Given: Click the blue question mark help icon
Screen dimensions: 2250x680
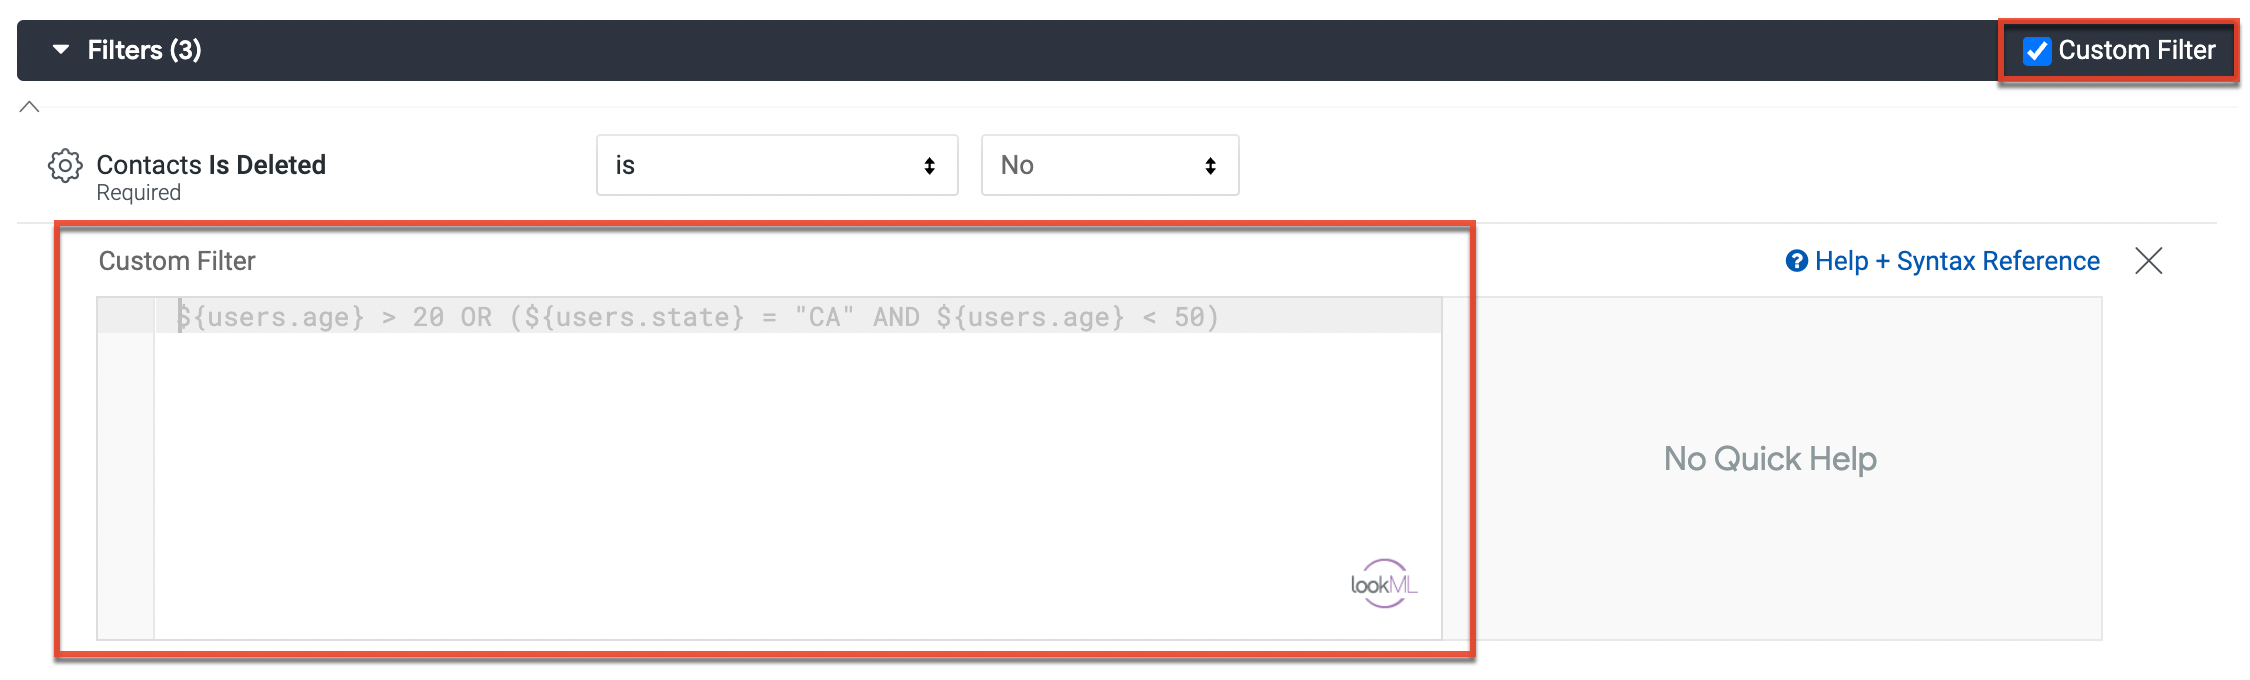Looking at the screenshot, I should click(1796, 261).
